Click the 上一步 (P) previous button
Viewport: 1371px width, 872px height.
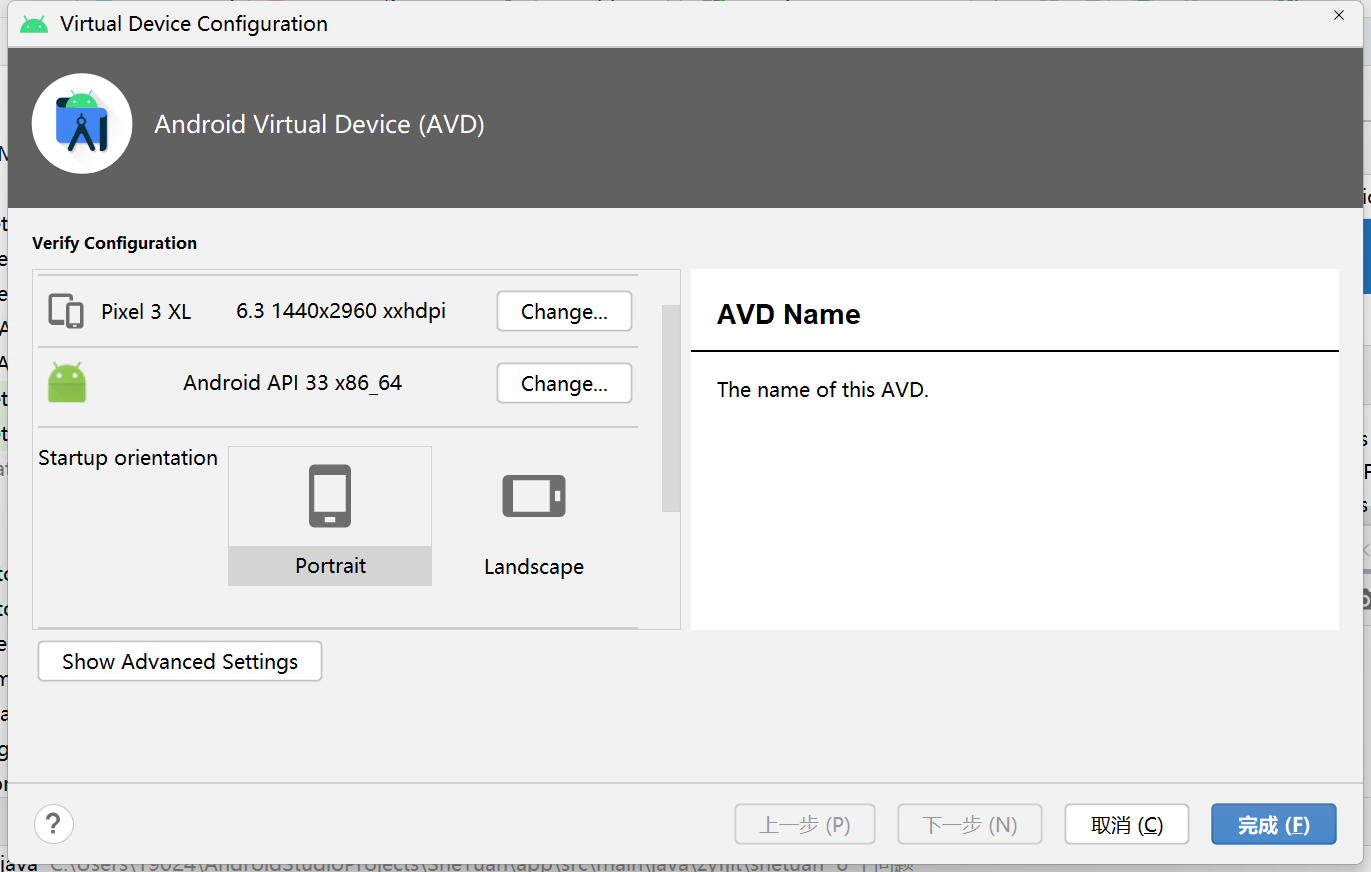805,825
